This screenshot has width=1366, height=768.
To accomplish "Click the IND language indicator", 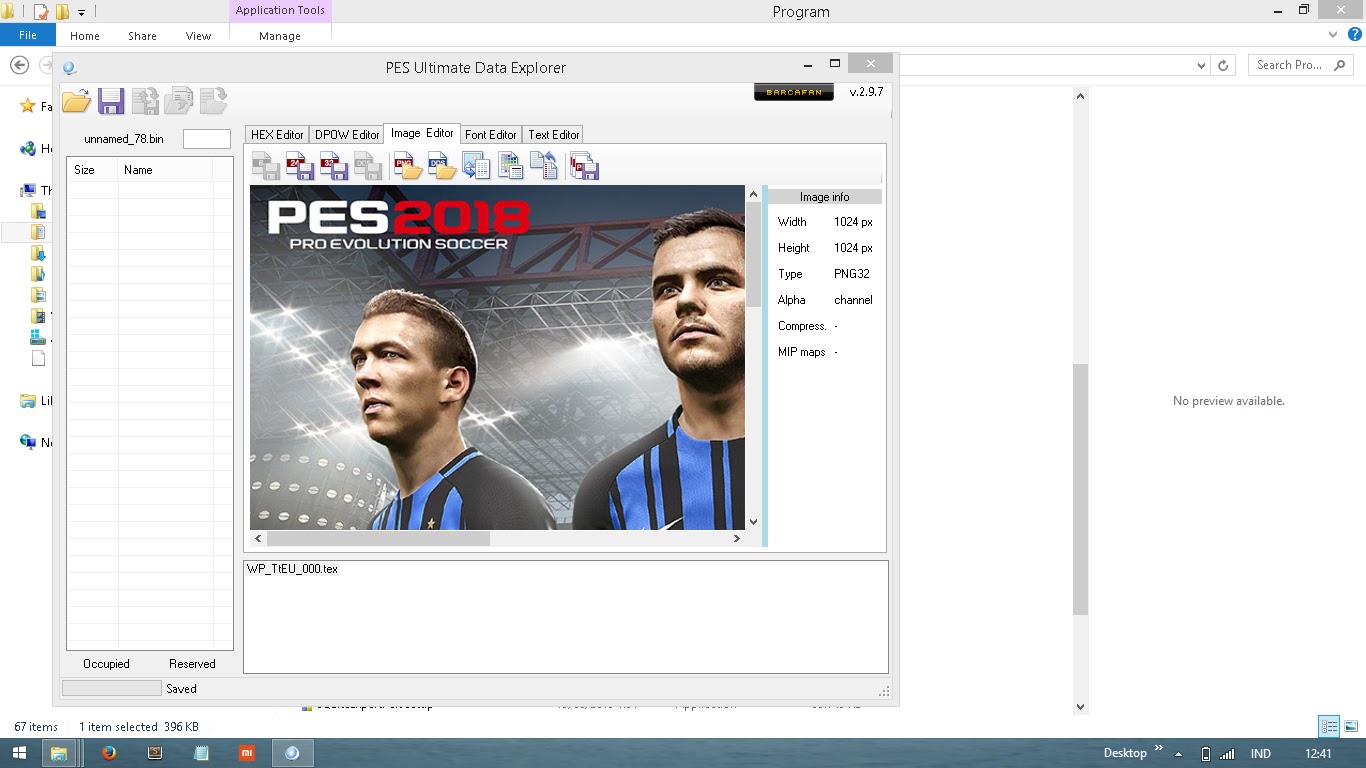I will (1261, 754).
